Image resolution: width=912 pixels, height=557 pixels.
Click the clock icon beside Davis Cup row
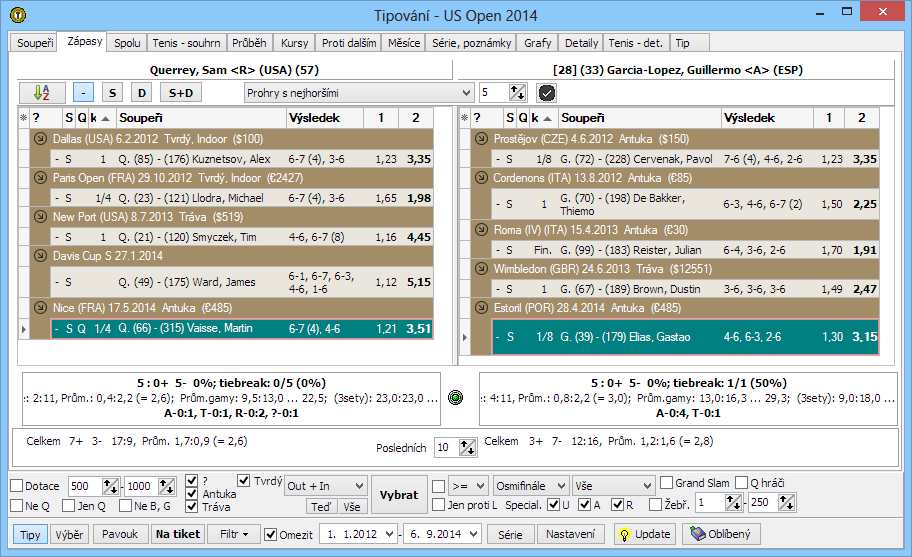pos(40,256)
